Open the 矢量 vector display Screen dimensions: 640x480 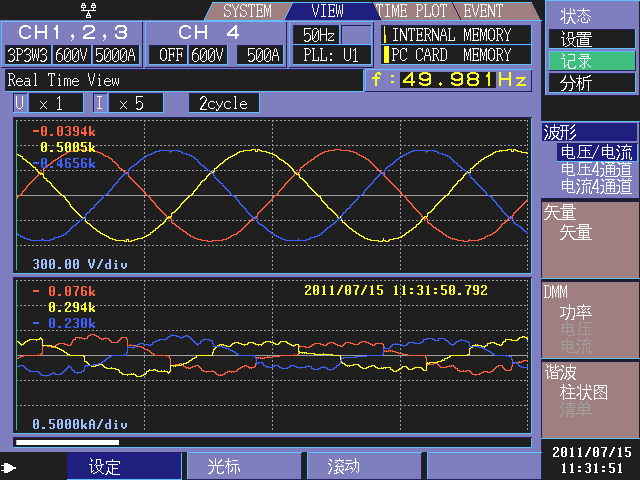point(576,232)
